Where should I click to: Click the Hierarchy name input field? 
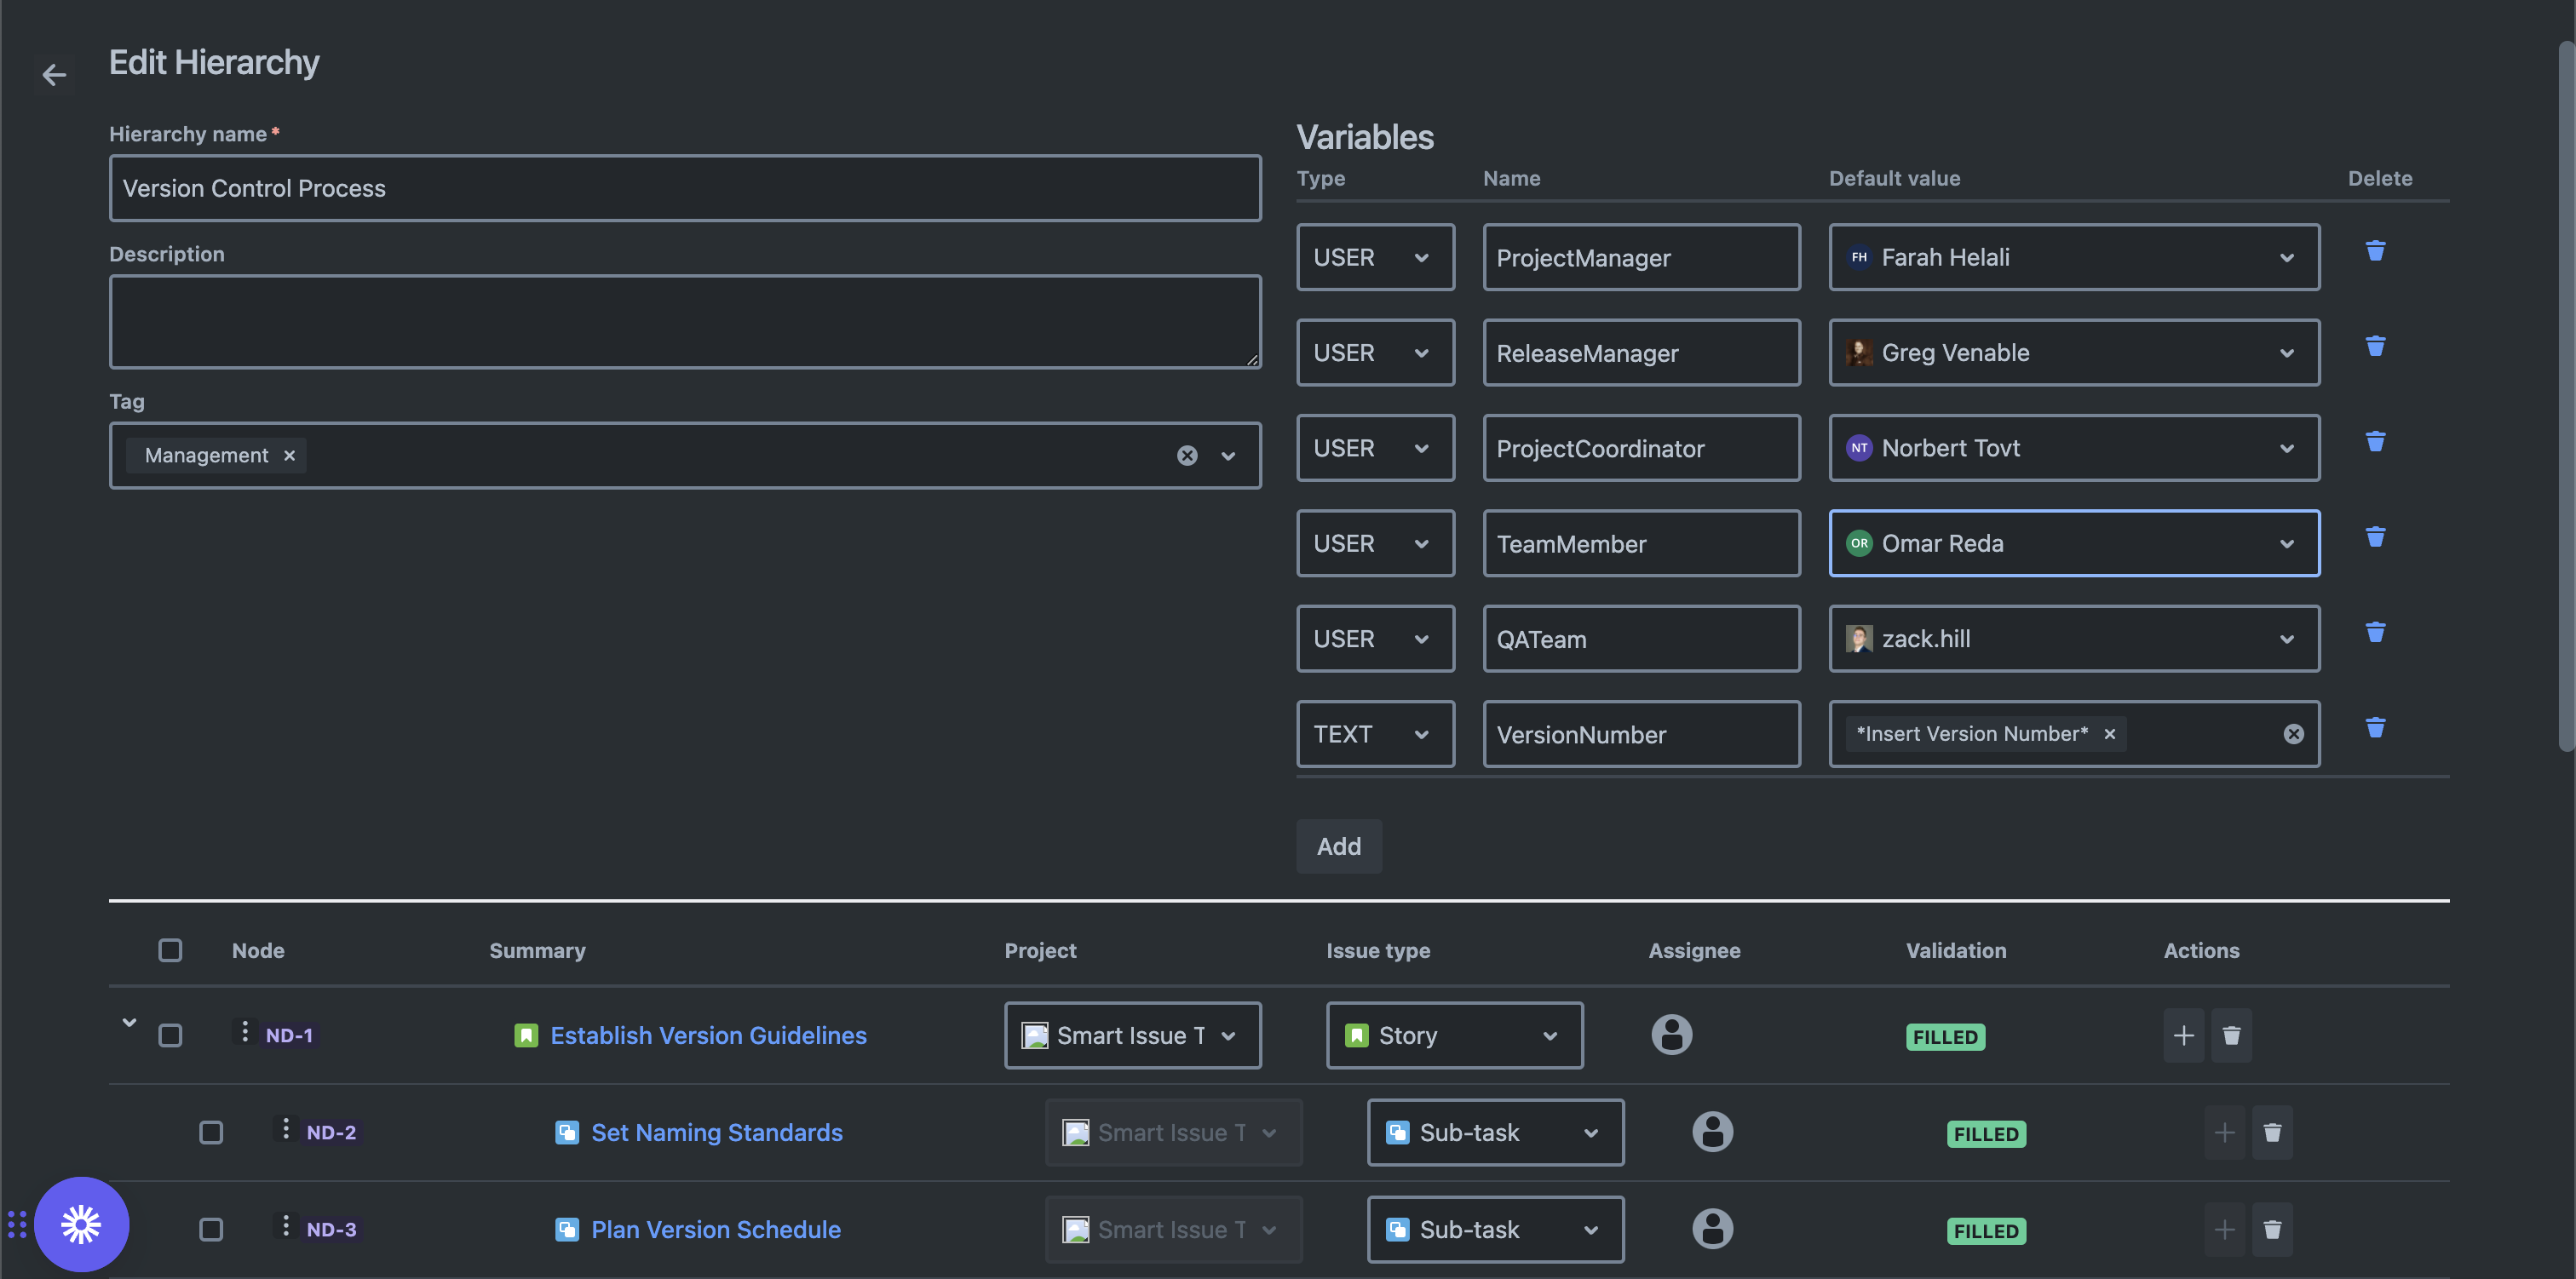pos(684,188)
